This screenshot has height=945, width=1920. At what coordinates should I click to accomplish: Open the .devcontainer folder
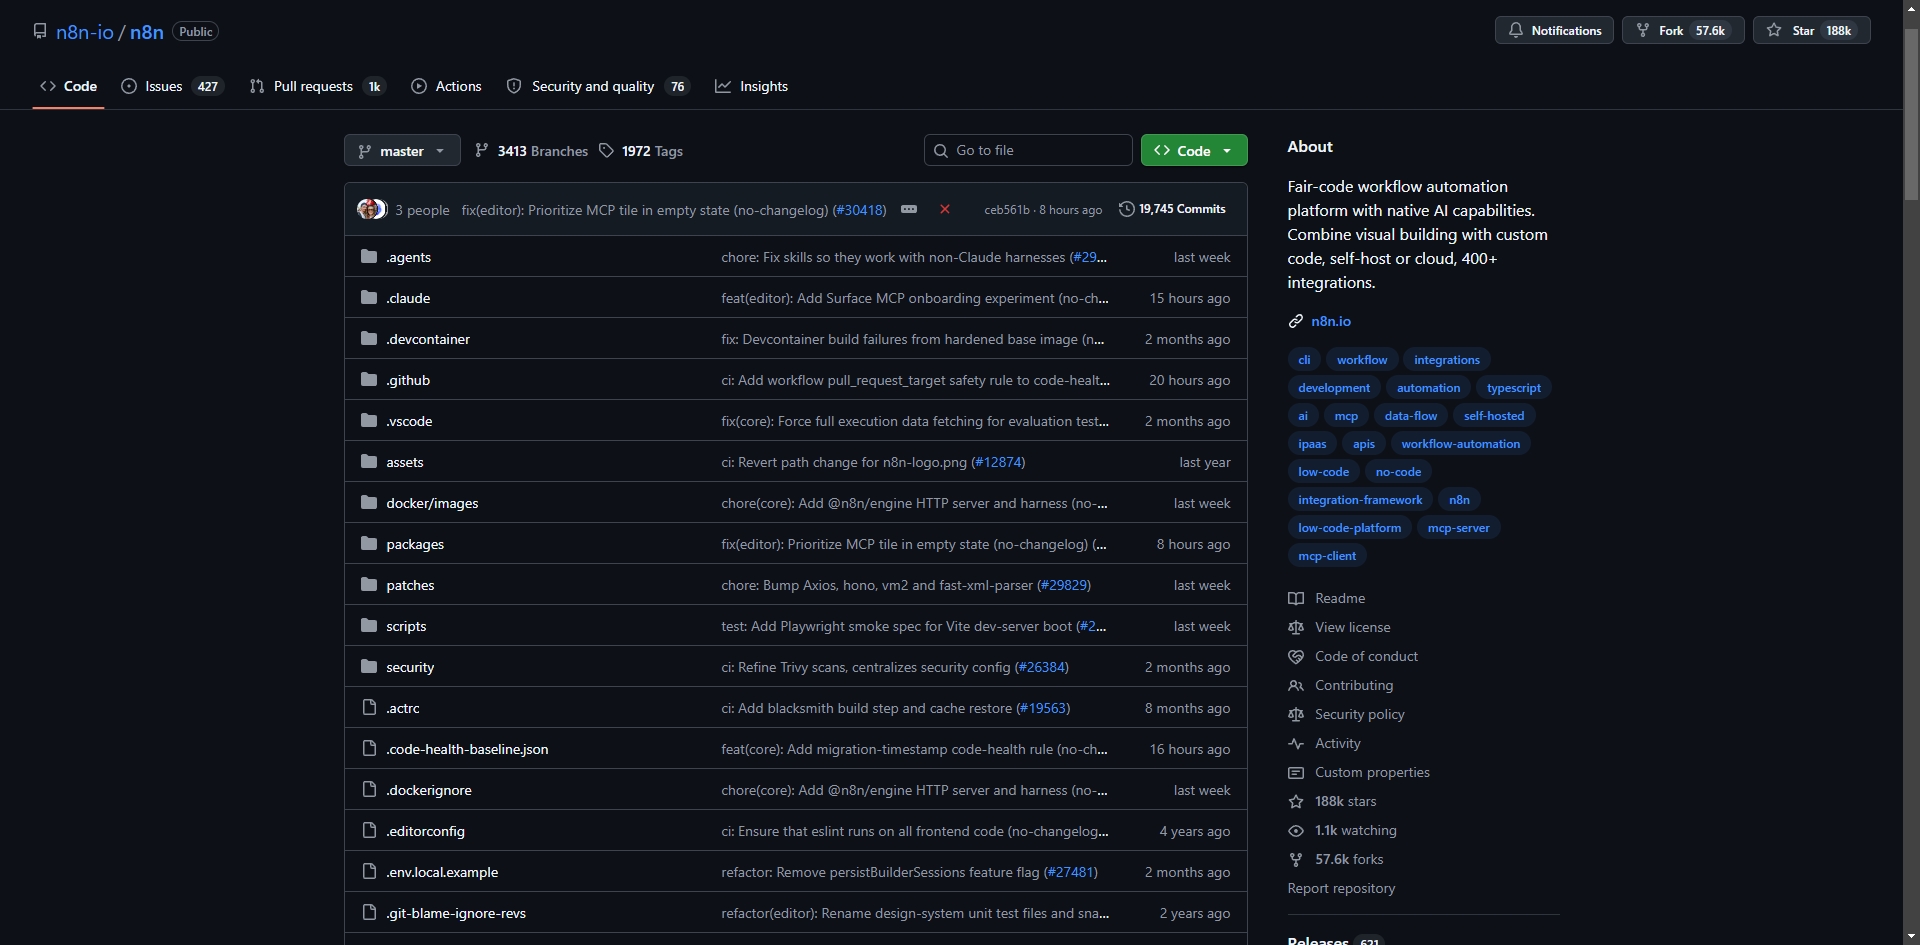tap(428, 339)
